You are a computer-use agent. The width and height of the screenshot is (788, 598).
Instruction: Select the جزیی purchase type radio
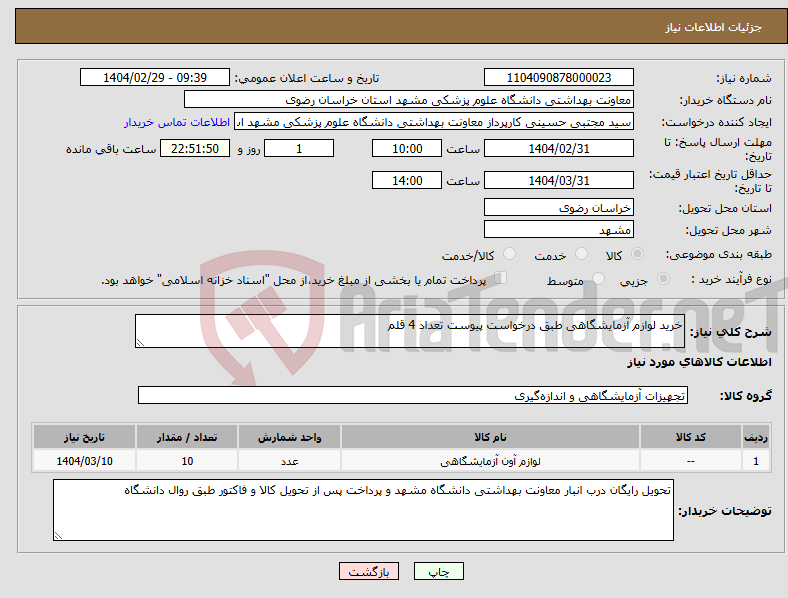pyautogui.click(x=663, y=278)
